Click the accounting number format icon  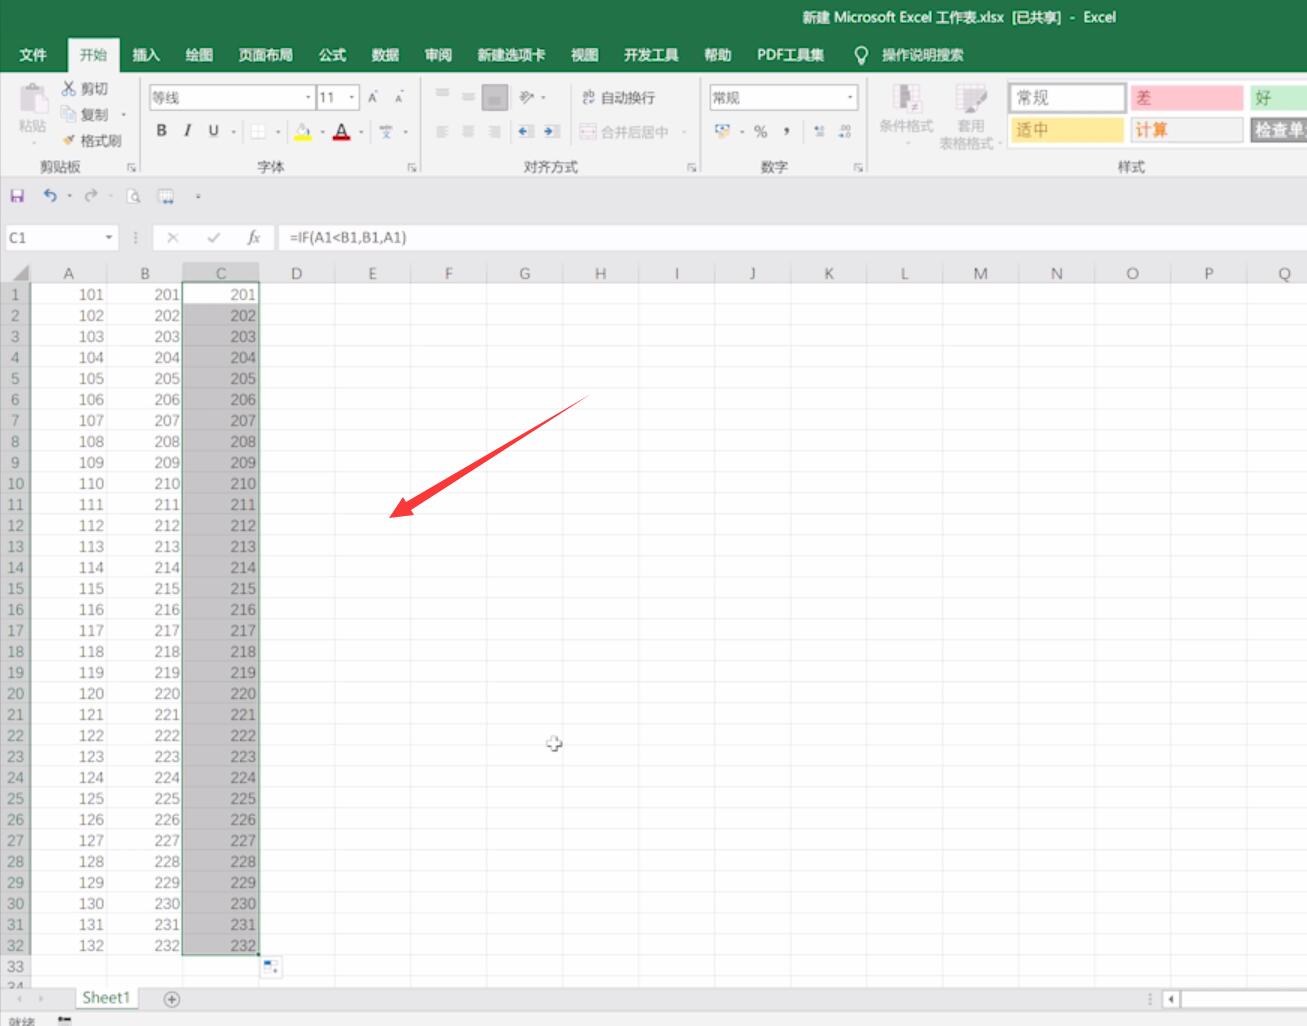coord(723,131)
